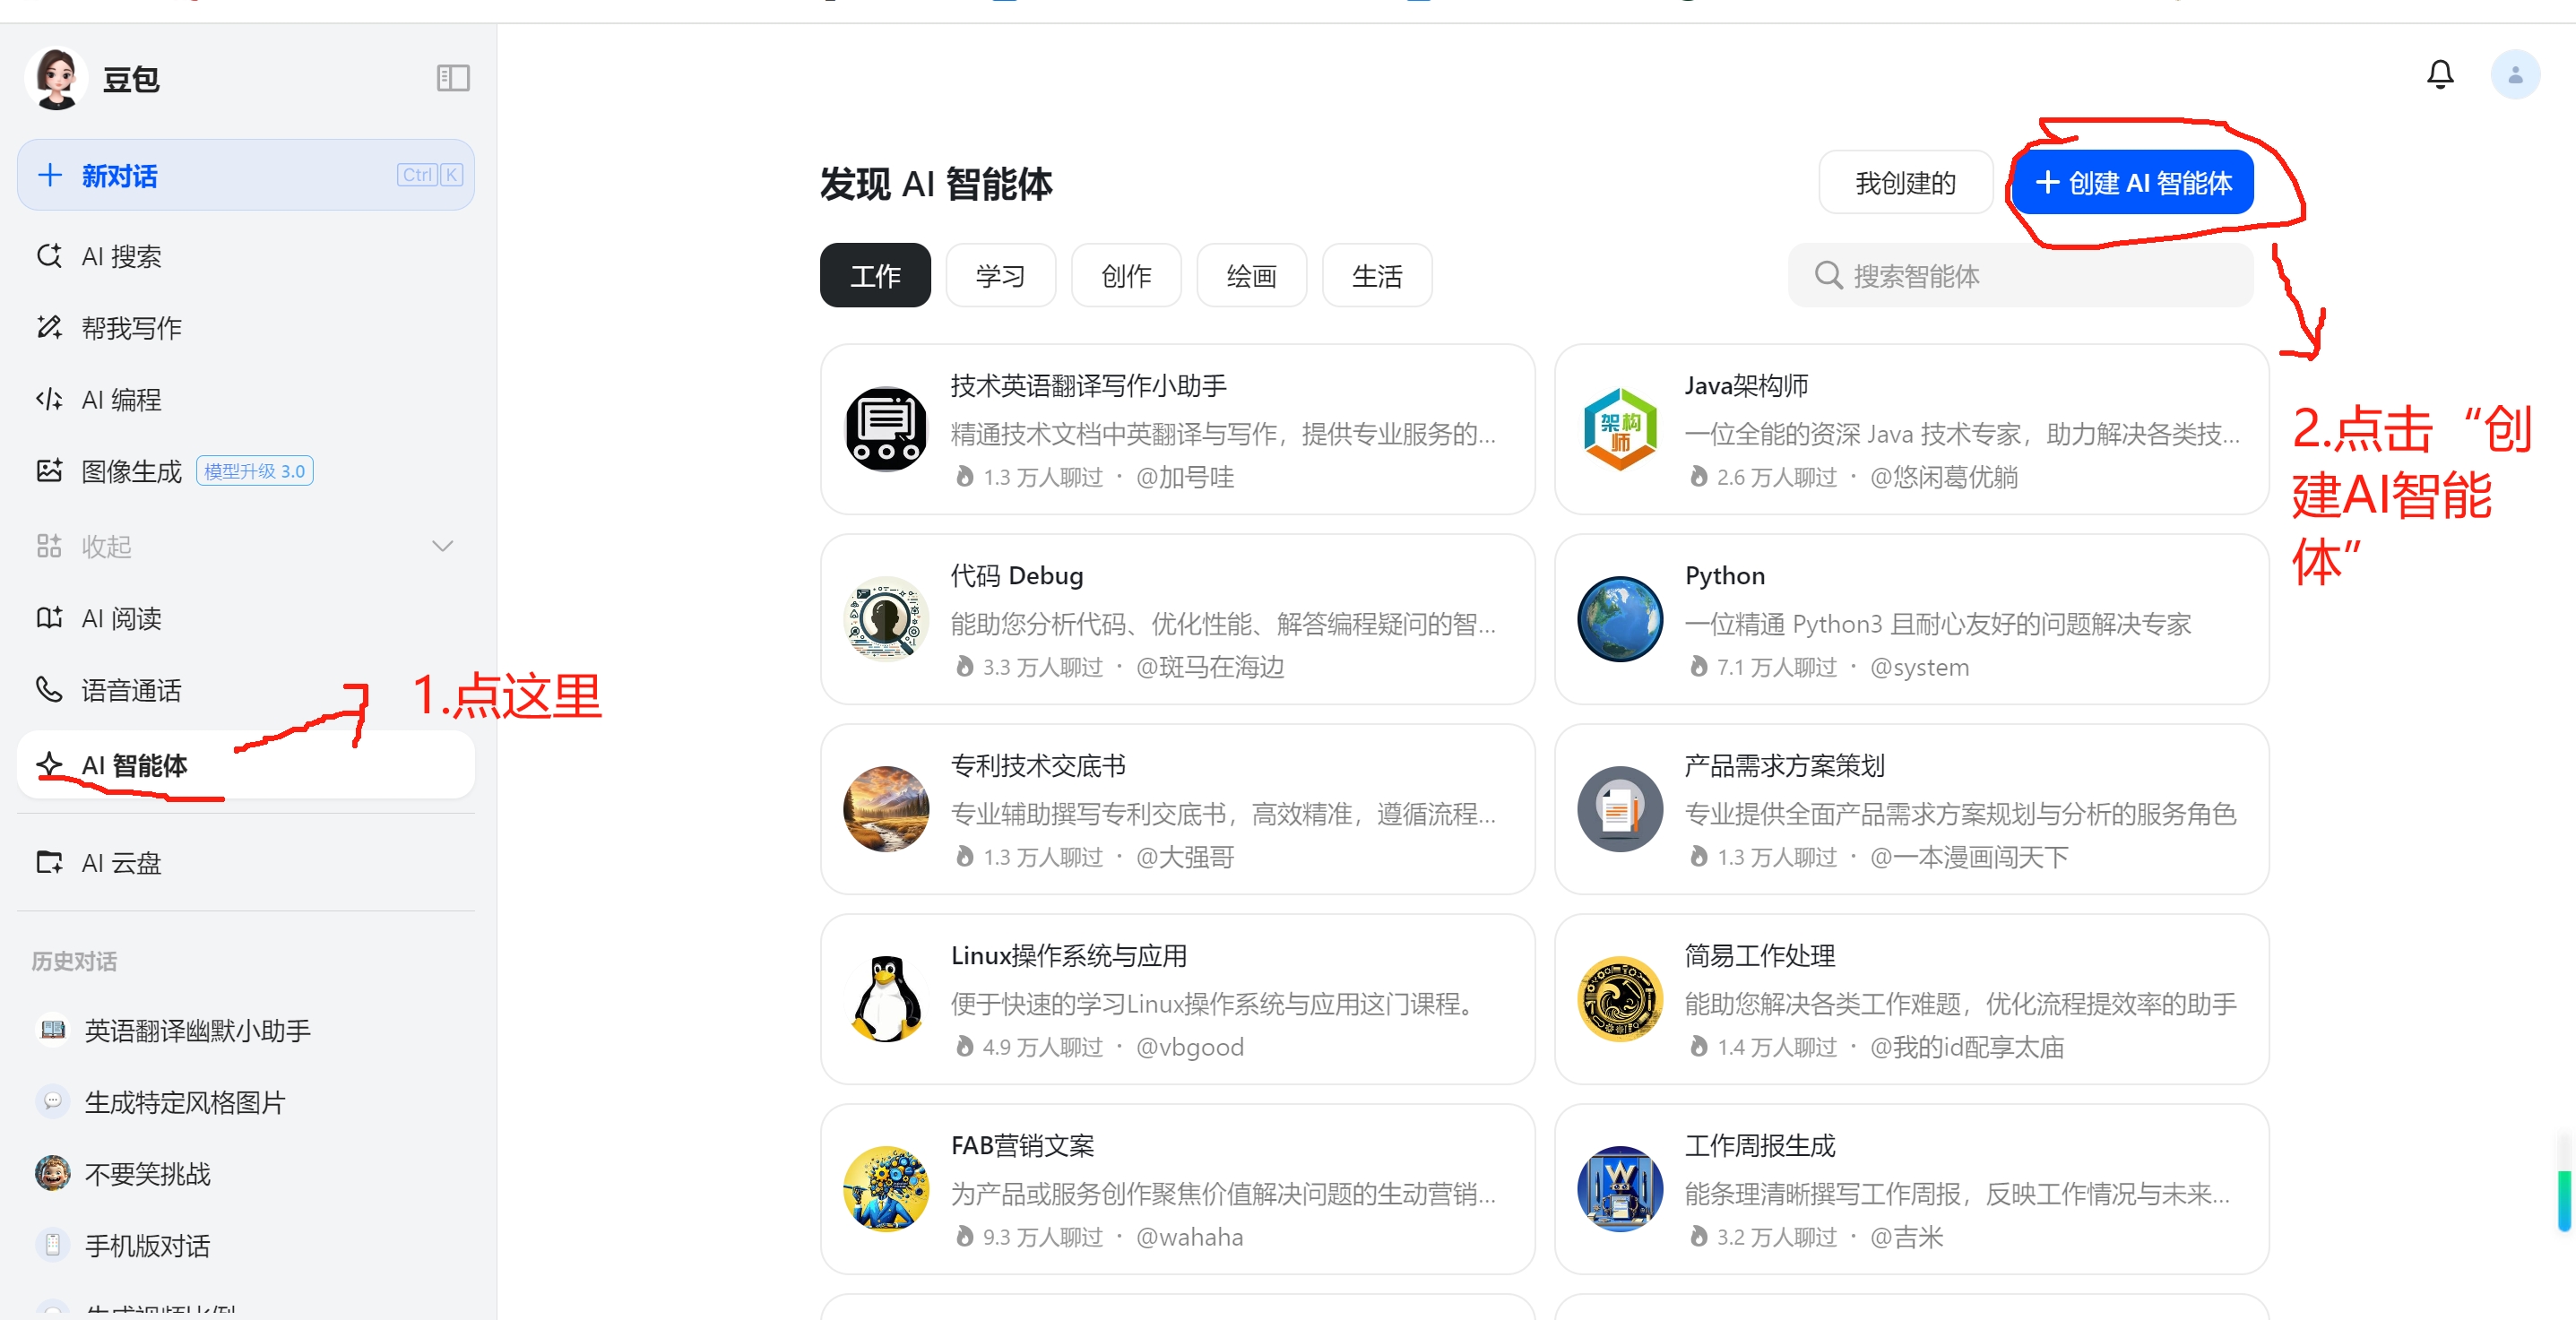Open AI 云盘 cloud drive
Viewport: 2576px width, 1320px height.
120,863
